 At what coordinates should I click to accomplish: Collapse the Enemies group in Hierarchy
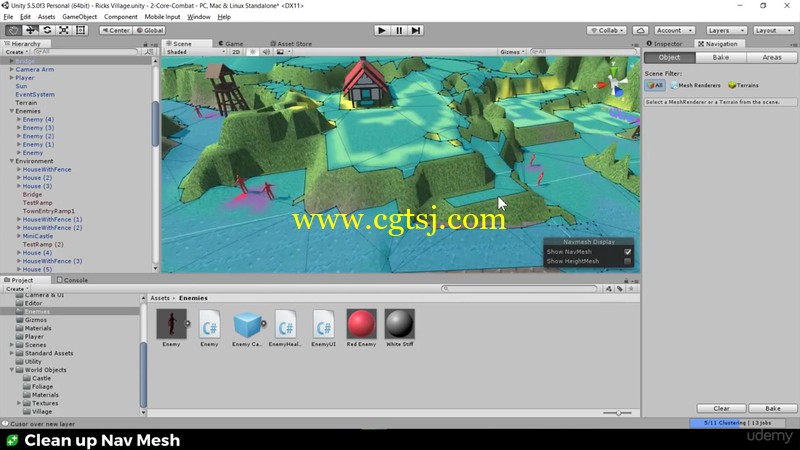tap(12, 111)
